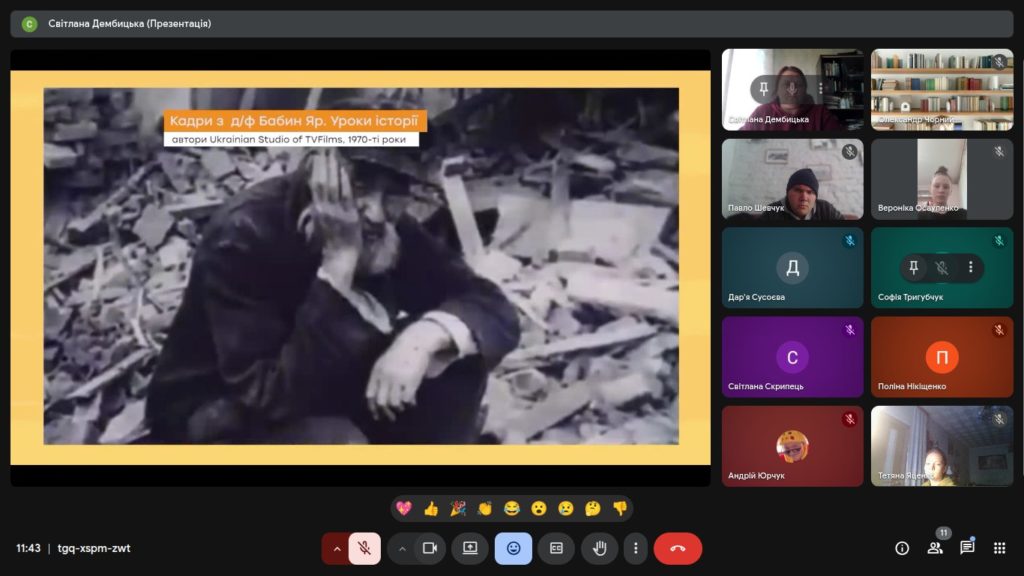The height and width of the screenshot is (576, 1024).
Task: Click the present screen icon
Action: (470, 548)
